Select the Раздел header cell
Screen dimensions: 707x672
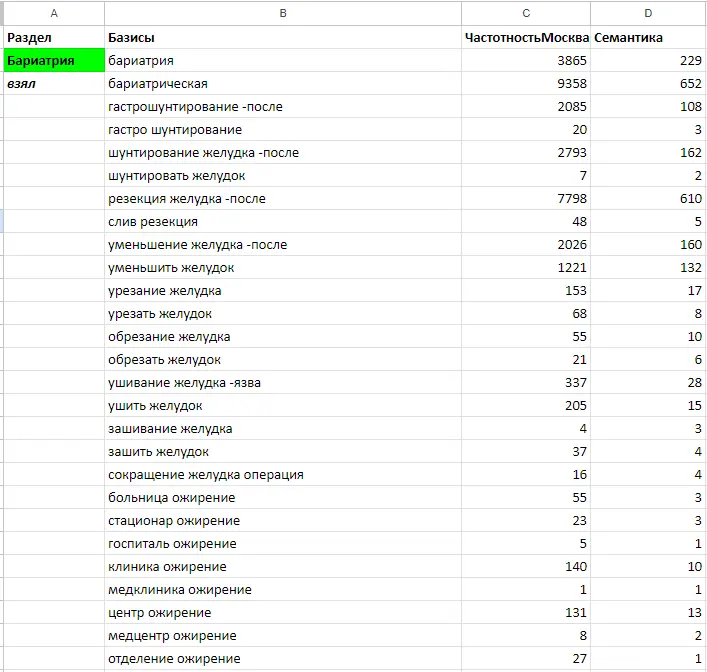pos(53,38)
